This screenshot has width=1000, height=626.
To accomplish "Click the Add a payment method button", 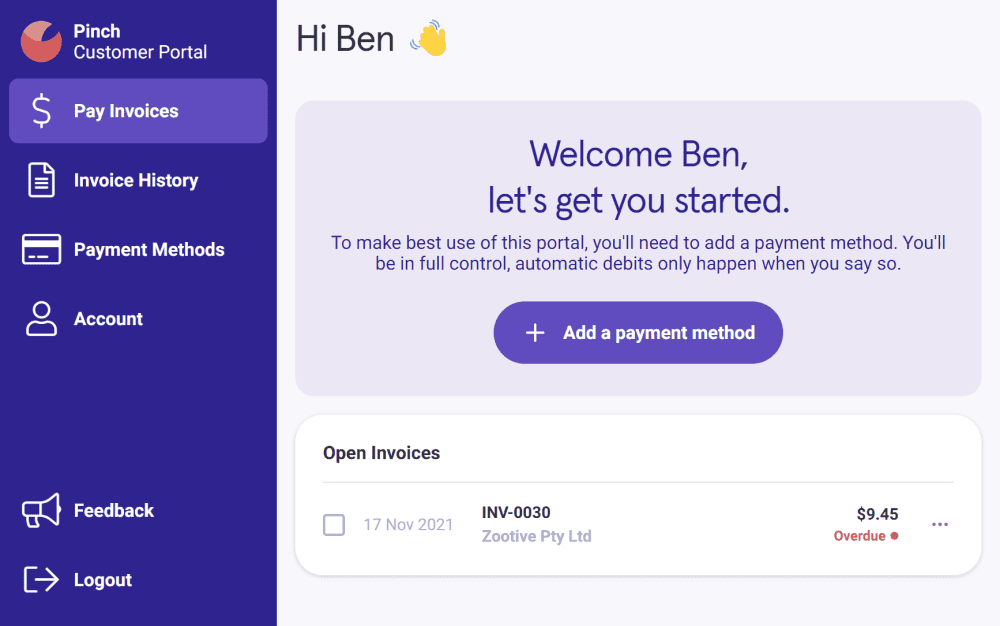I will tap(638, 332).
